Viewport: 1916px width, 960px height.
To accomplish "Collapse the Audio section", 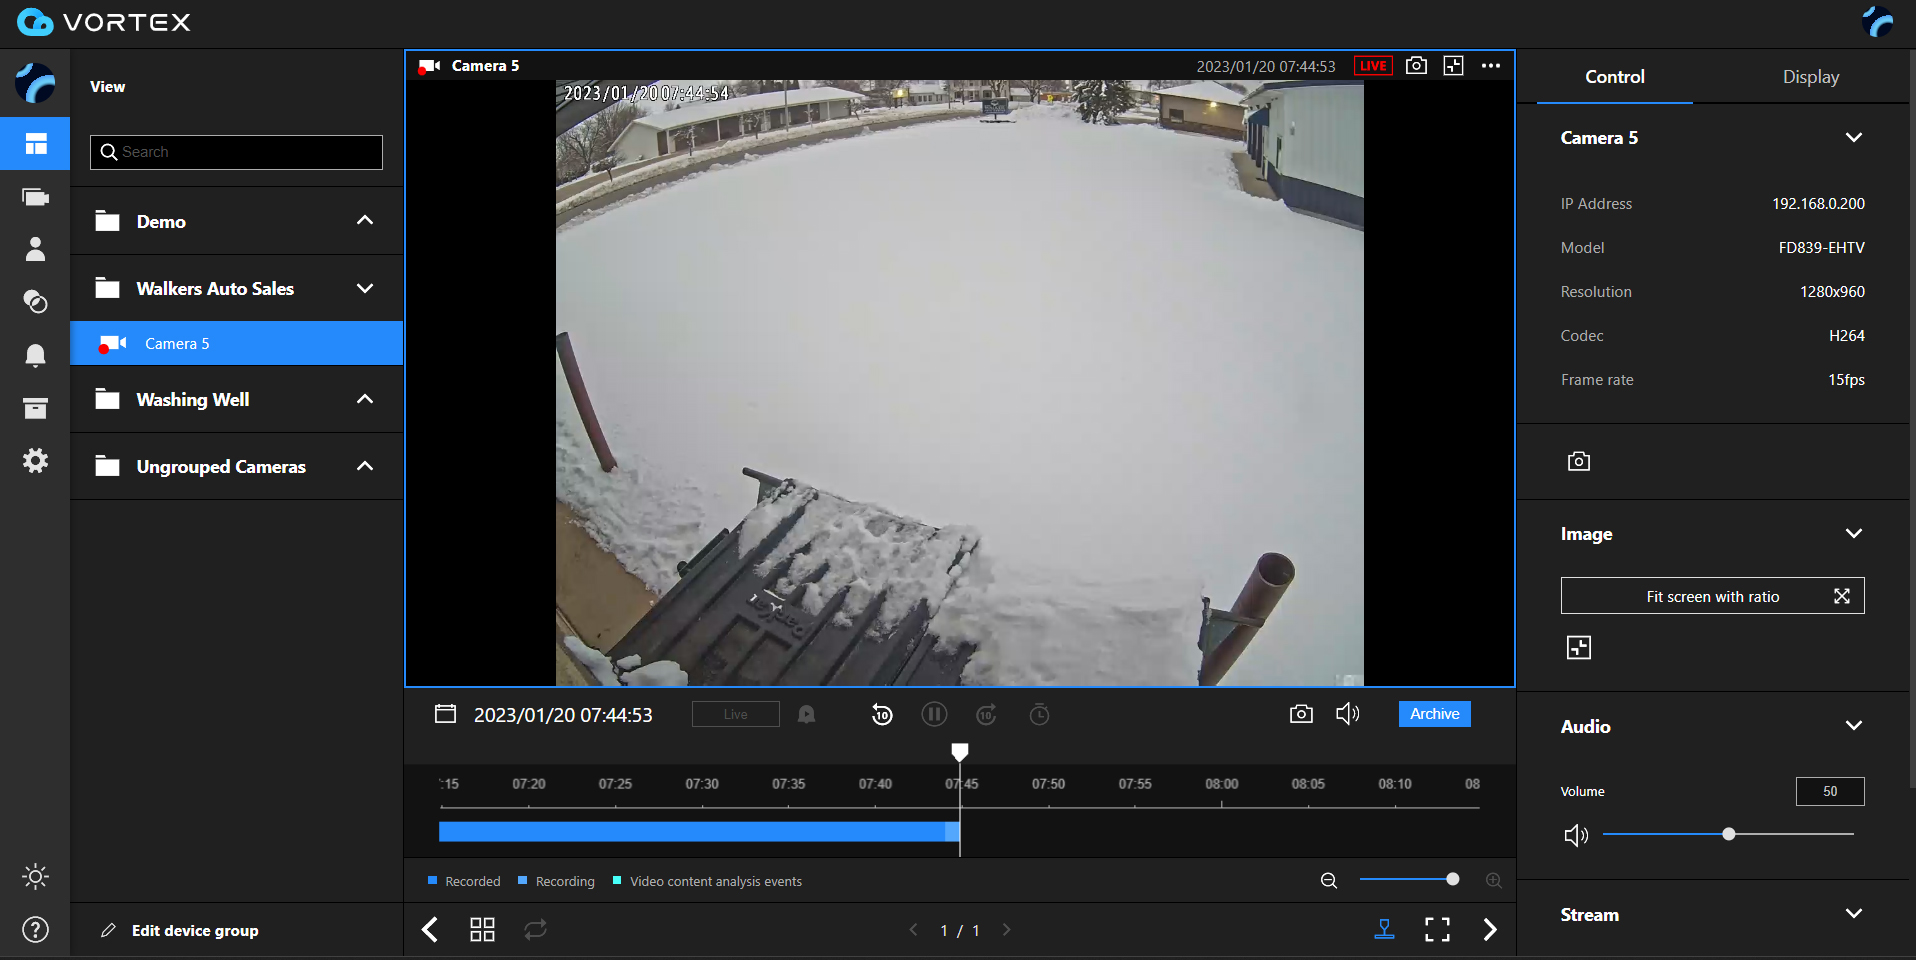I will [x=1853, y=726].
